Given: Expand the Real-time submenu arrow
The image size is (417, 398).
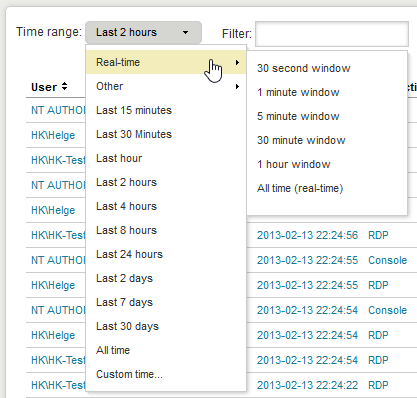Looking at the screenshot, I should [237, 62].
